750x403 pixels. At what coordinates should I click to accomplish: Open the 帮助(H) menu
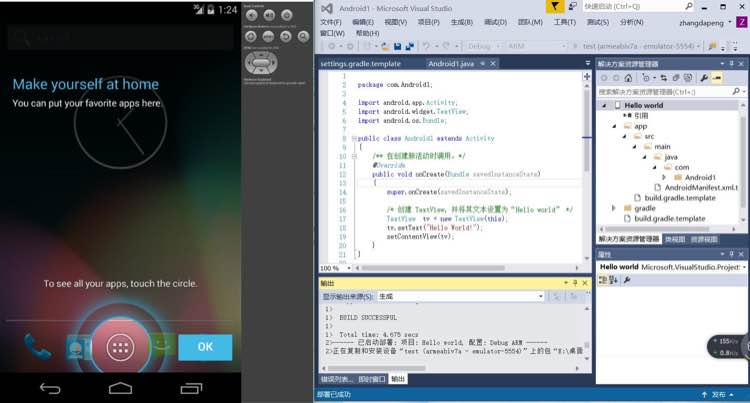tap(367, 33)
